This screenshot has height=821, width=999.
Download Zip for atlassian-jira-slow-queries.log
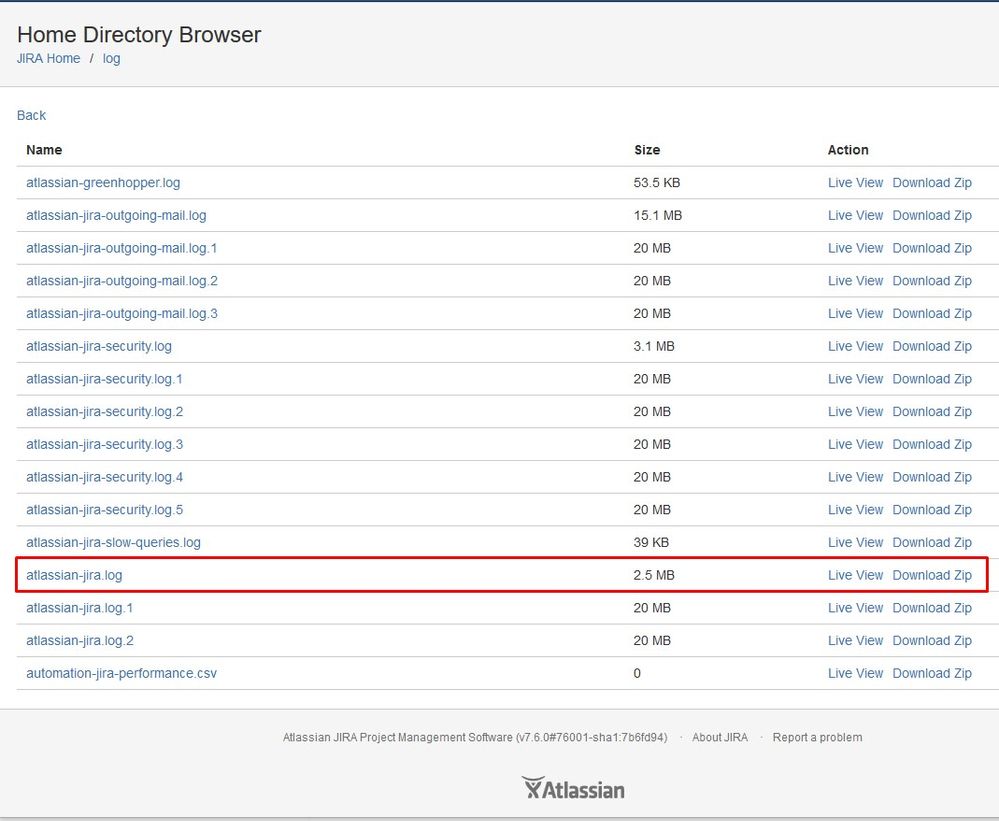[932, 543]
